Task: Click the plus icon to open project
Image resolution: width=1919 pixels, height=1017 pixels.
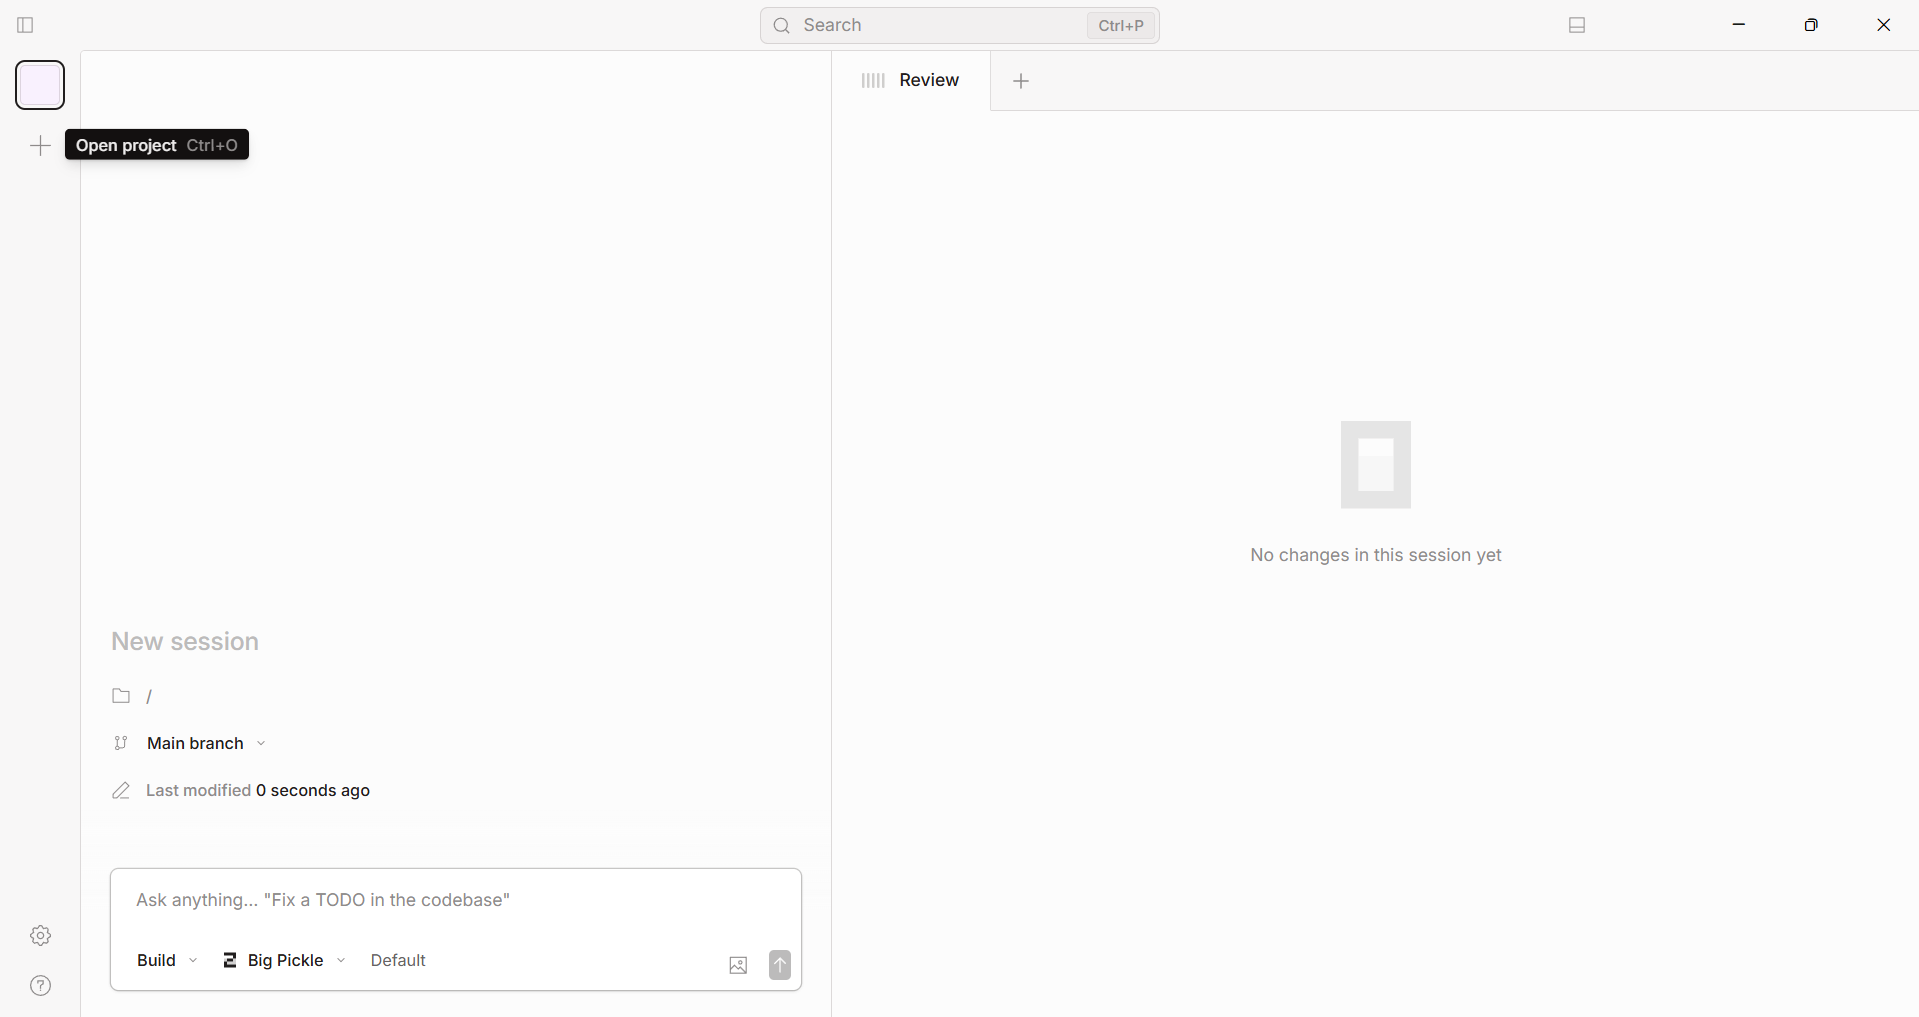Action: coord(40,146)
